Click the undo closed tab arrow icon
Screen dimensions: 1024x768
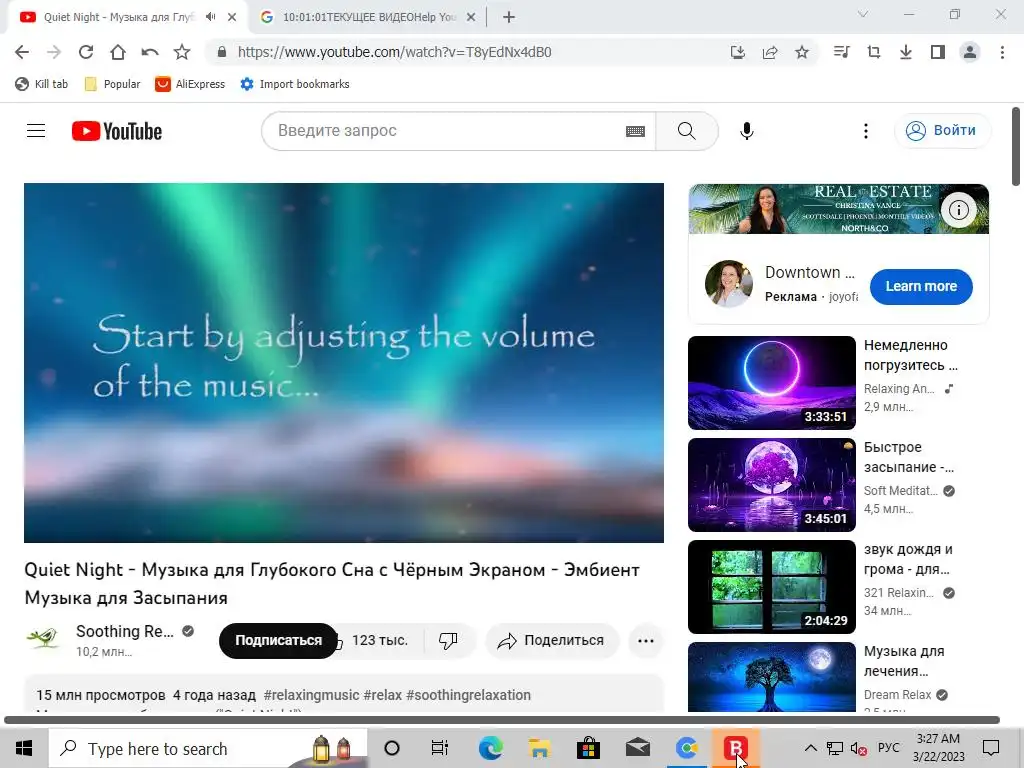150,52
